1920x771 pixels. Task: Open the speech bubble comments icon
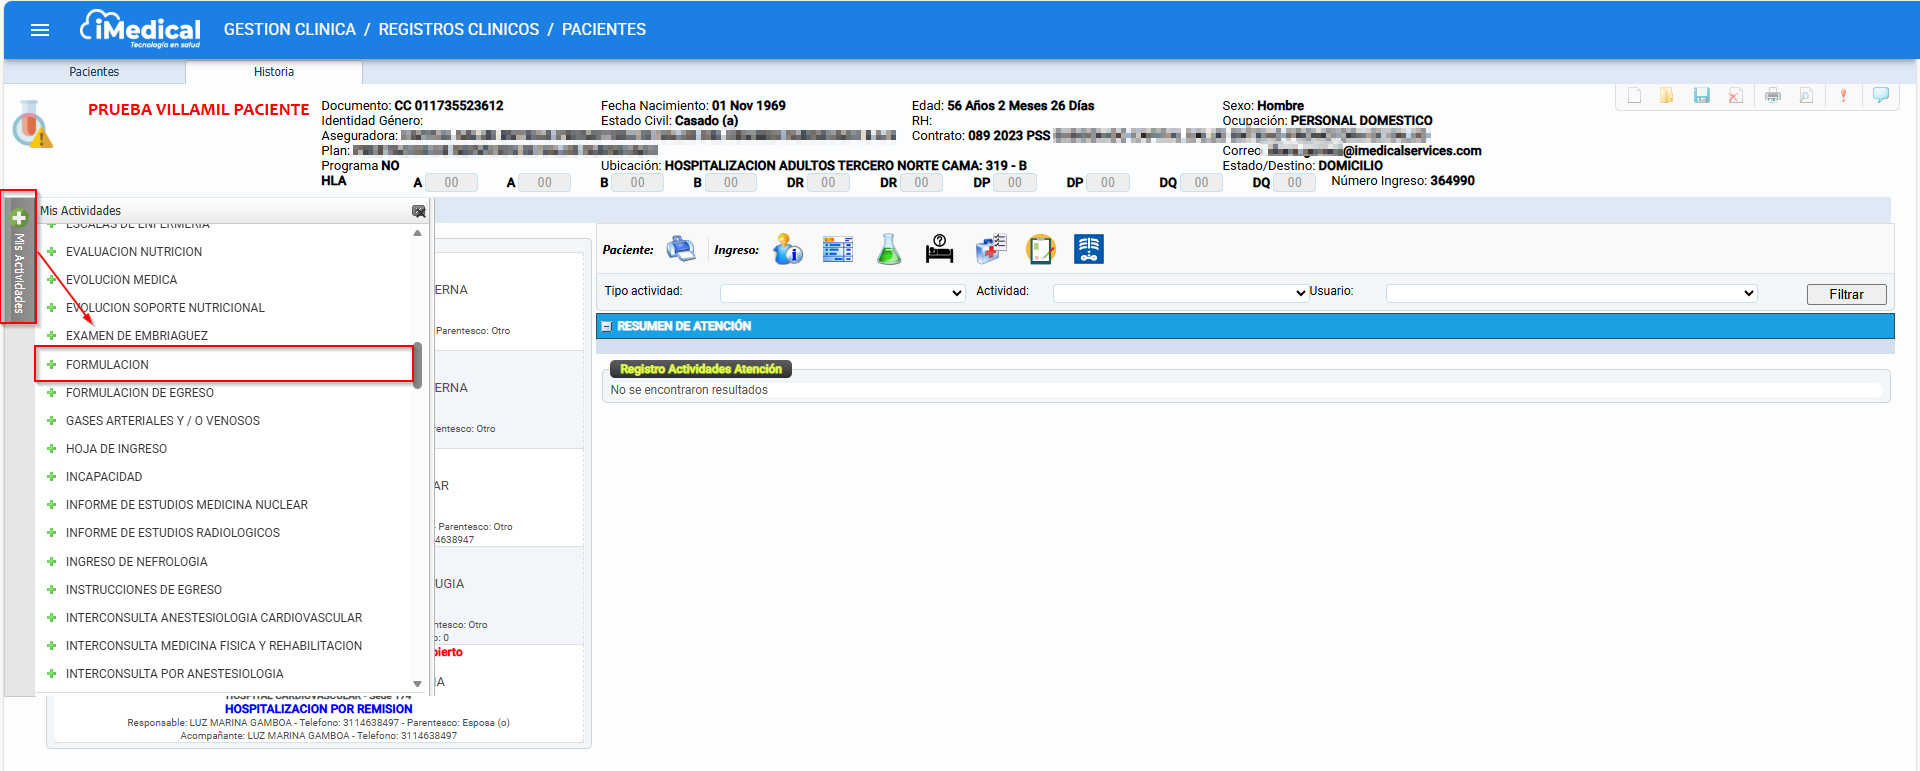pos(1881,95)
